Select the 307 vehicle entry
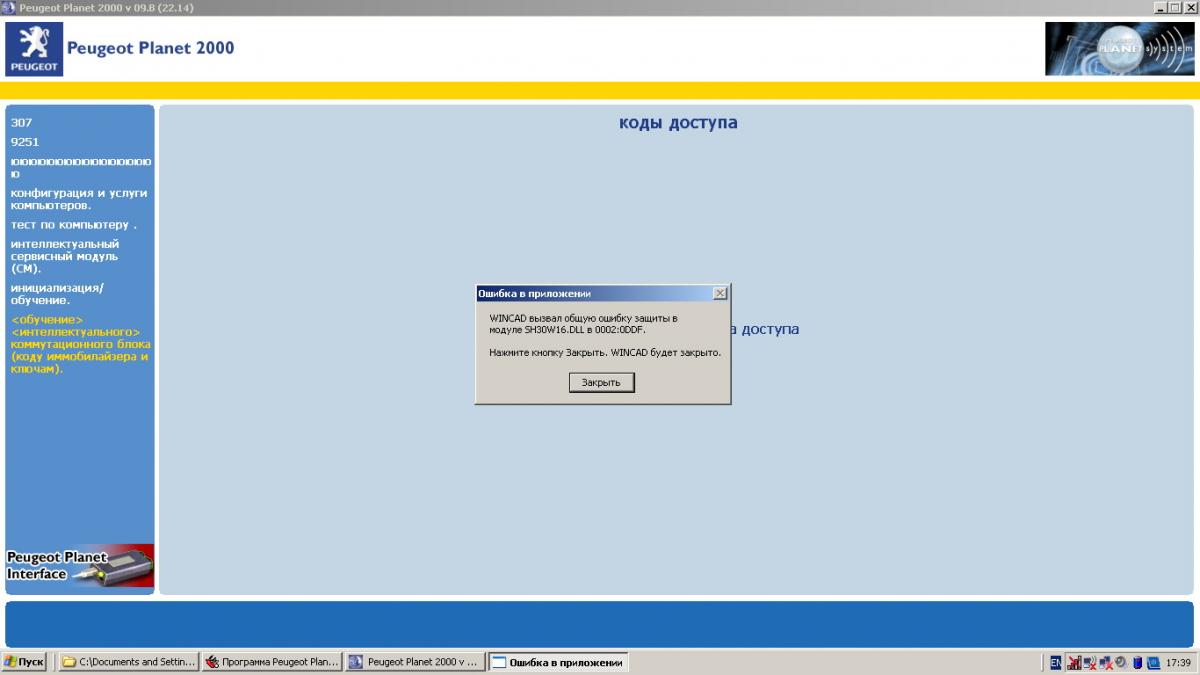Image resolution: width=1200 pixels, height=675 pixels. point(21,122)
